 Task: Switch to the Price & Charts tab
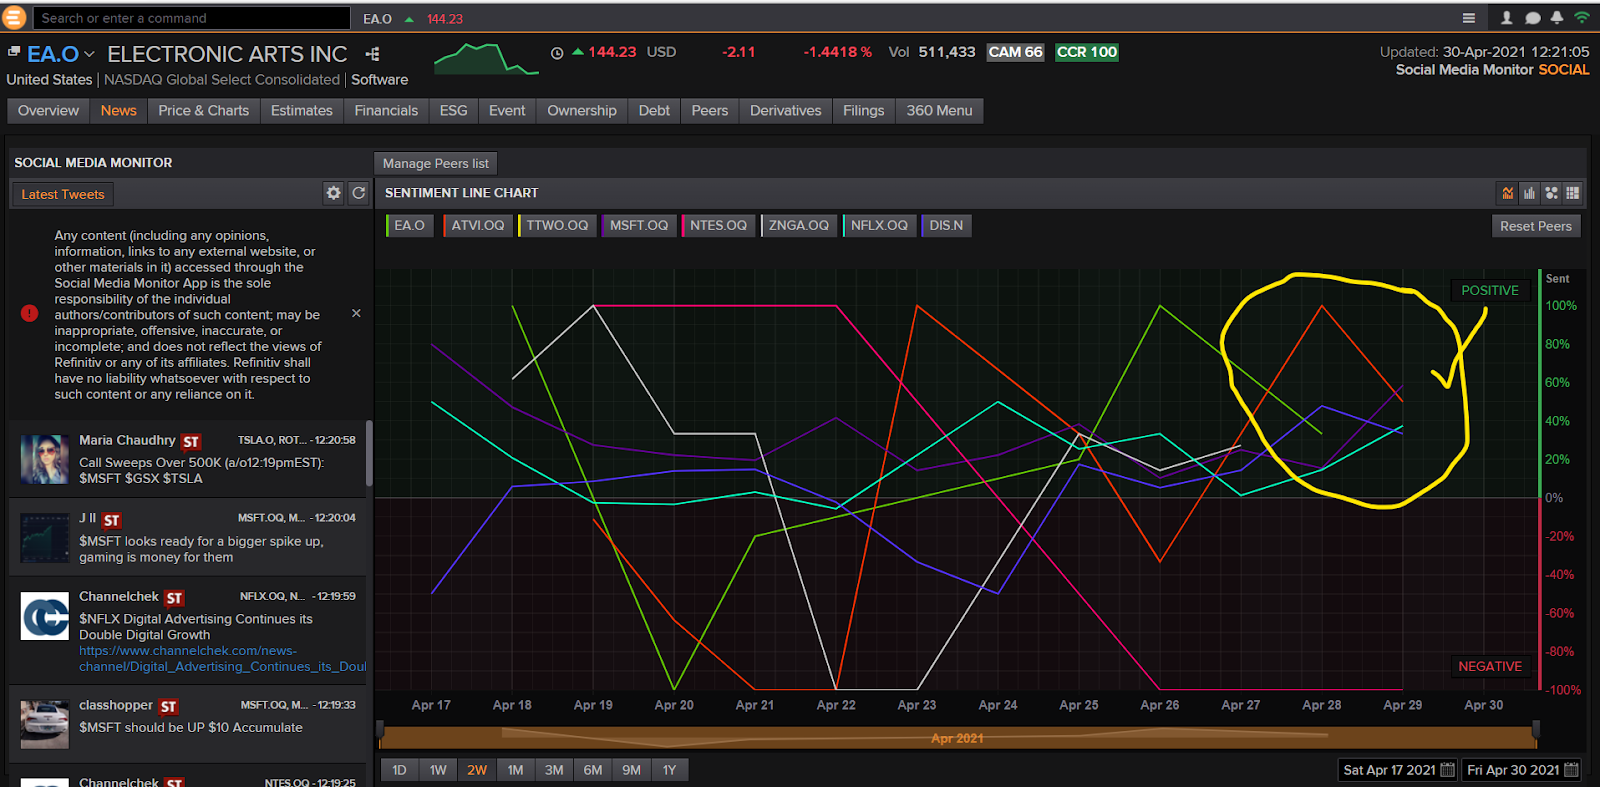click(x=203, y=111)
